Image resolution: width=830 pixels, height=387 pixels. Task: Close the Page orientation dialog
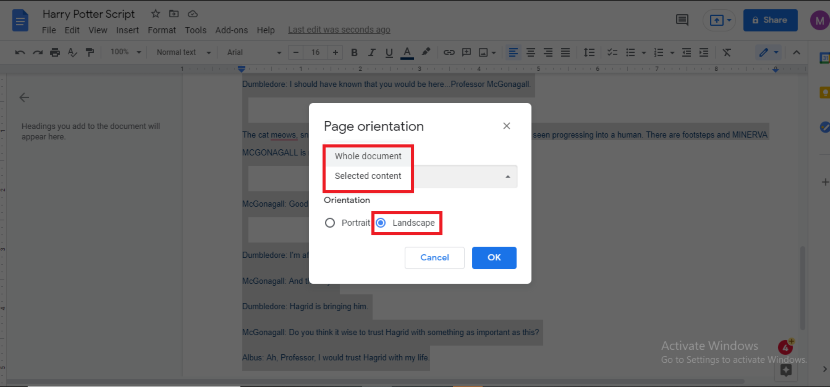tap(507, 126)
